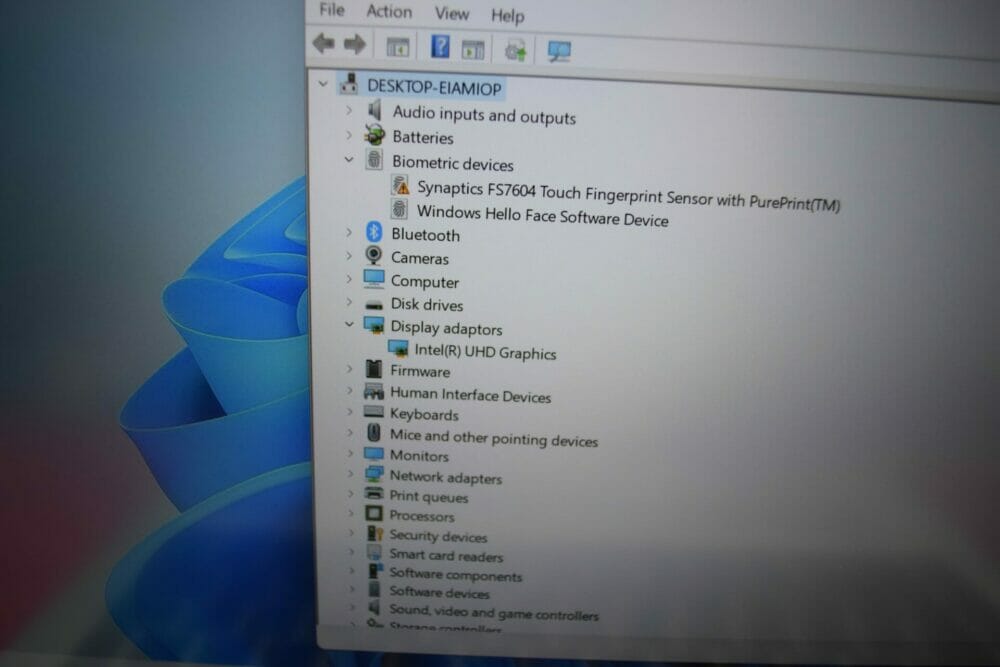
Task: Select 'Windows Hello Face Software Device' text
Action: [x=543, y=216]
